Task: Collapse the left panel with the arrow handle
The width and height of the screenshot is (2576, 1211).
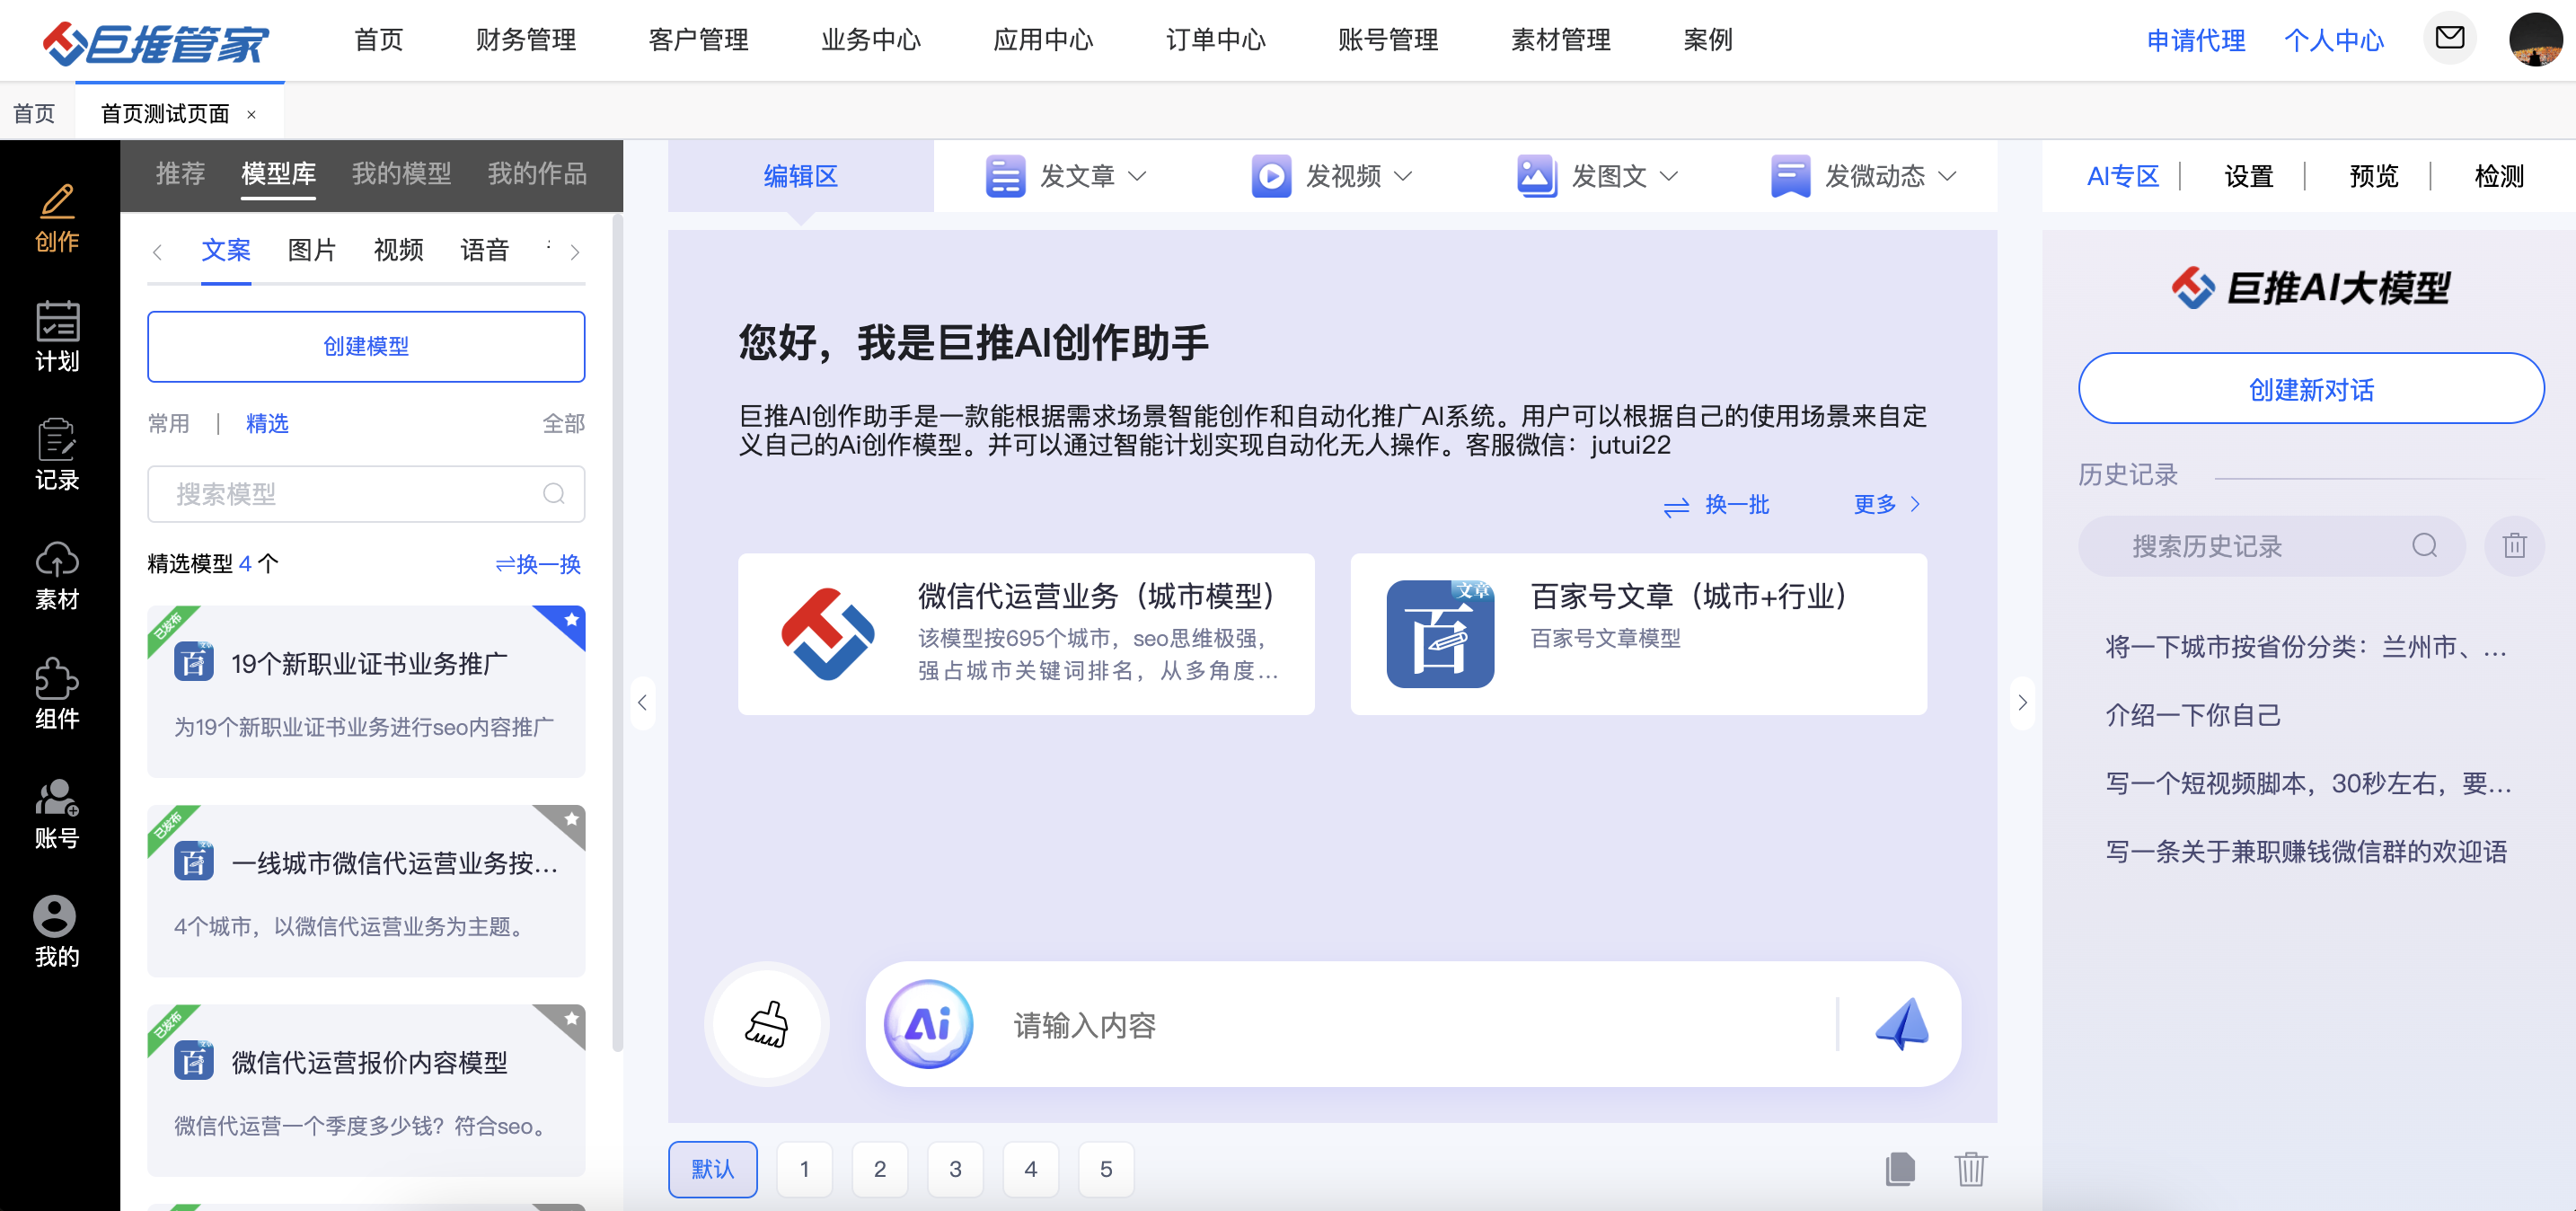Action: 643,703
